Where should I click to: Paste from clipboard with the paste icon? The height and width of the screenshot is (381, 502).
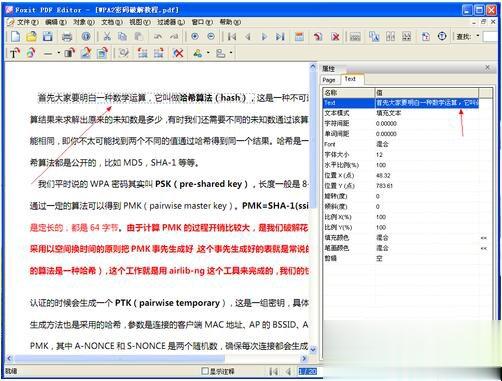[x=139, y=36]
